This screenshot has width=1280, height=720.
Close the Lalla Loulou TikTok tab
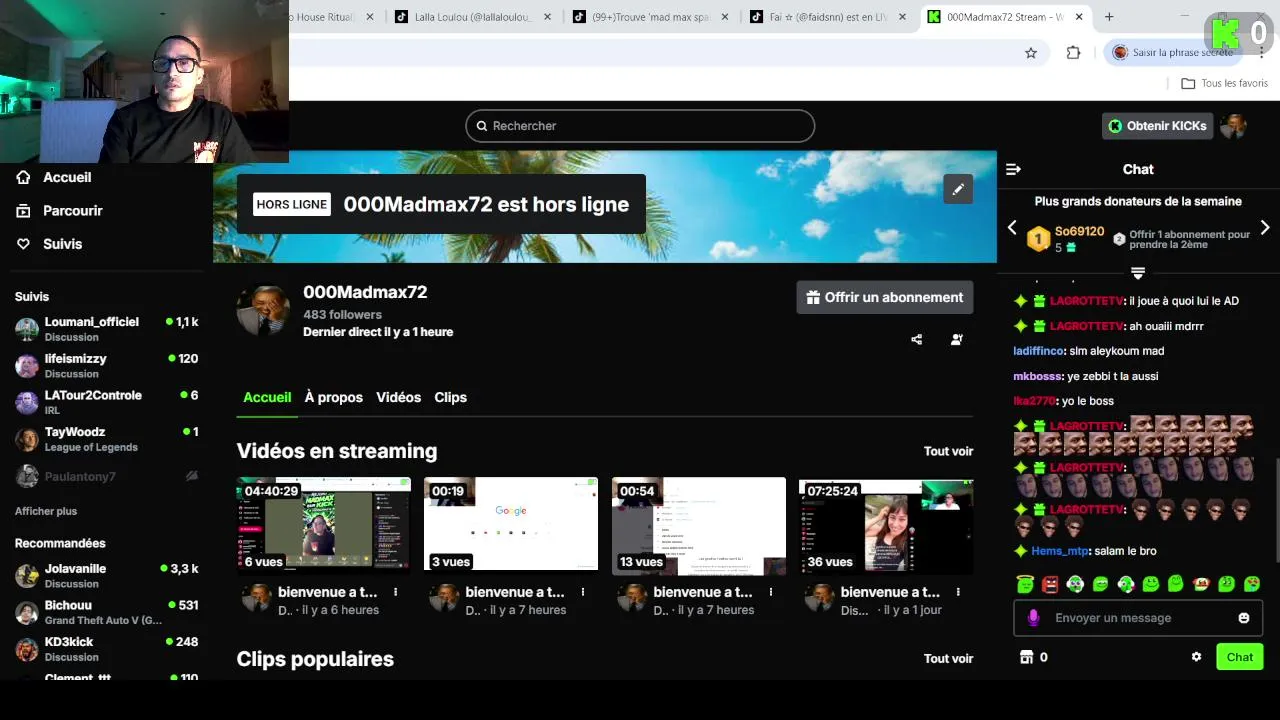click(x=547, y=17)
